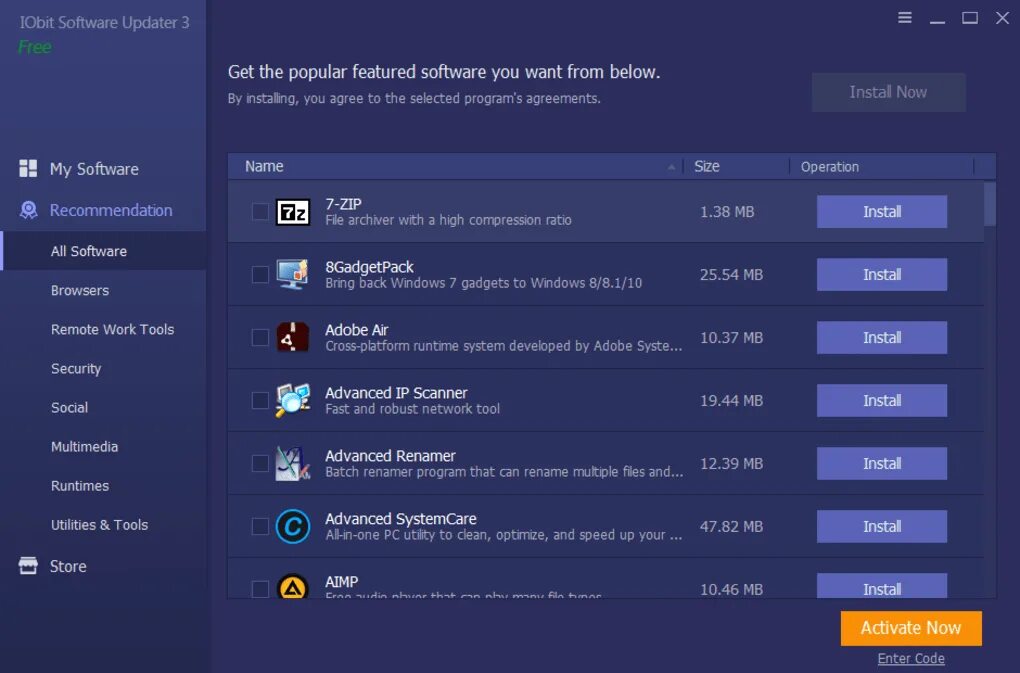The width and height of the screenshot is (1020, 673).
Task: Select Multimedia category
Action: pyautogui.click(x=85, y=446)
